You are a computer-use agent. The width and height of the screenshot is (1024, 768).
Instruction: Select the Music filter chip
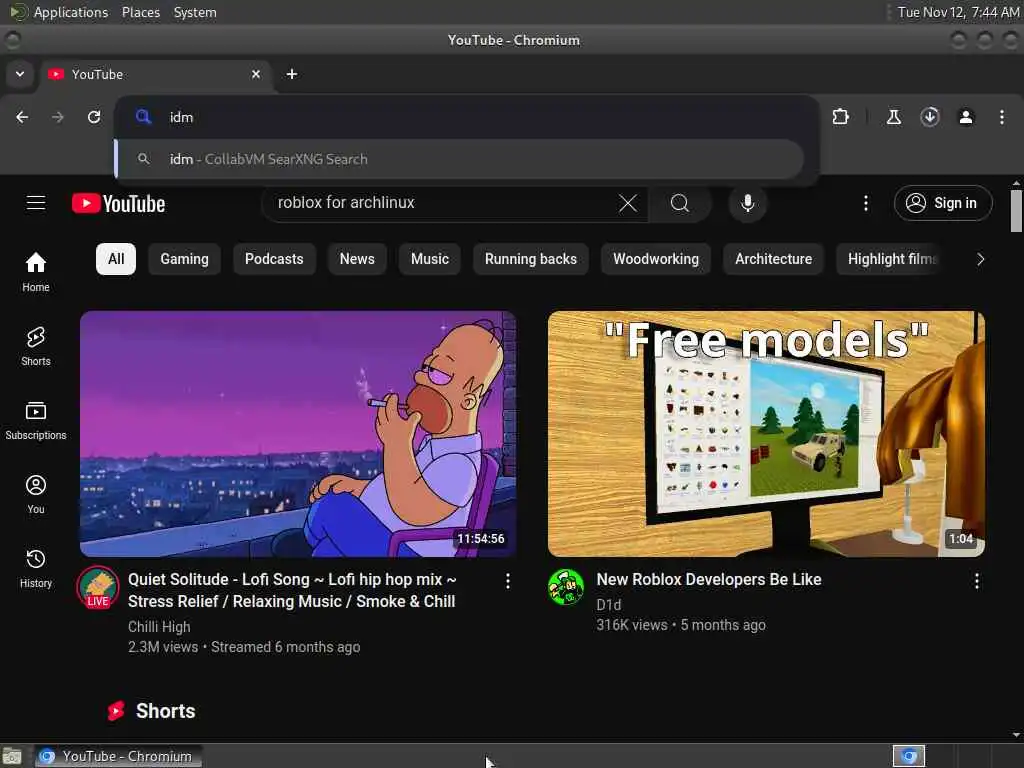coord(430,259)
